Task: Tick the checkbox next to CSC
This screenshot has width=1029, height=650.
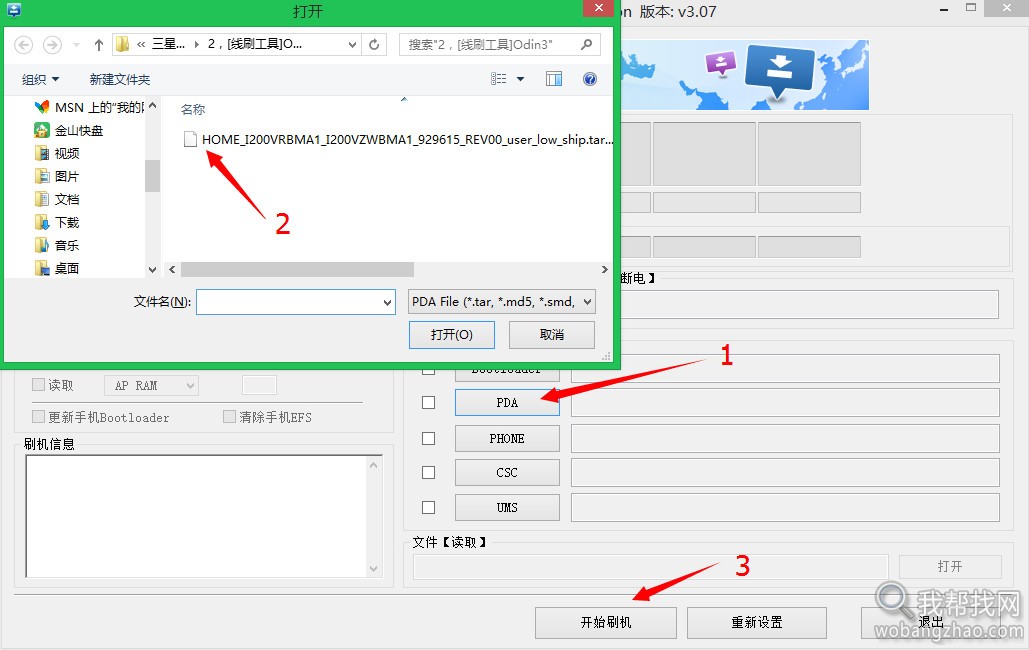Action: (x=429, y=473)
